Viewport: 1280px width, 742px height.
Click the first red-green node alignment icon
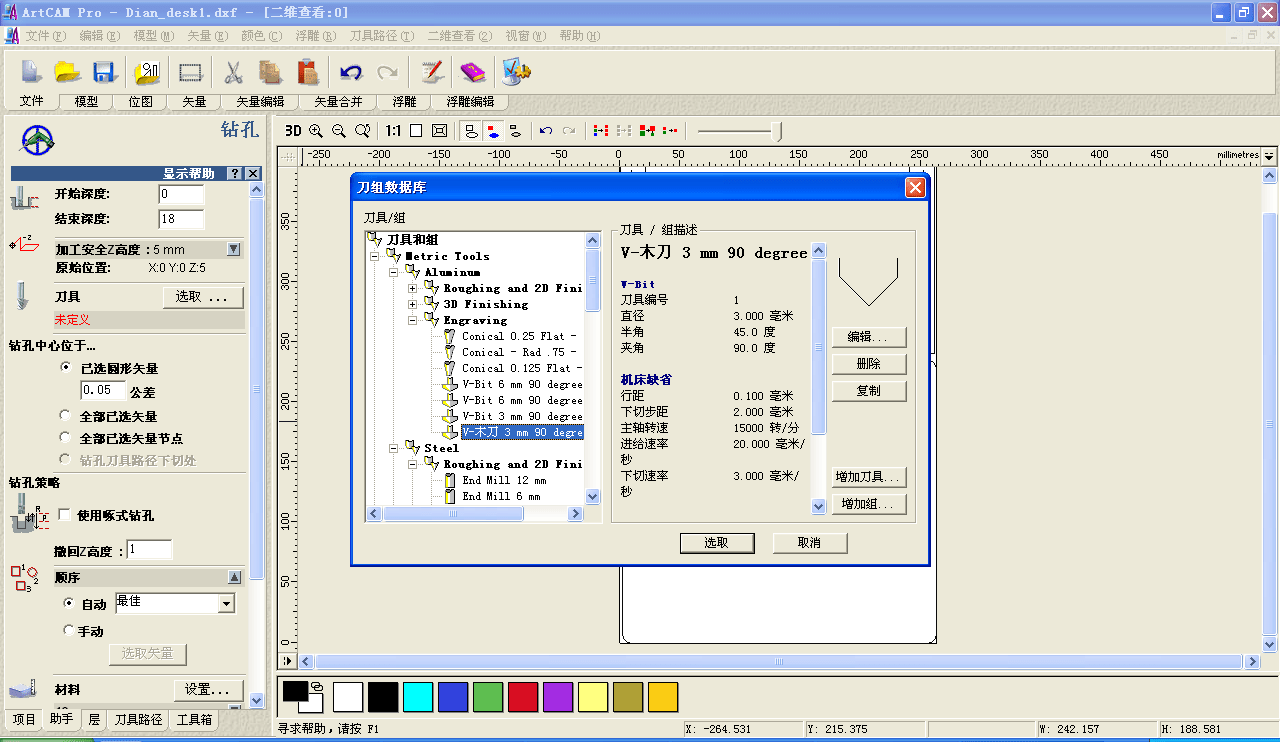[601, 131]
